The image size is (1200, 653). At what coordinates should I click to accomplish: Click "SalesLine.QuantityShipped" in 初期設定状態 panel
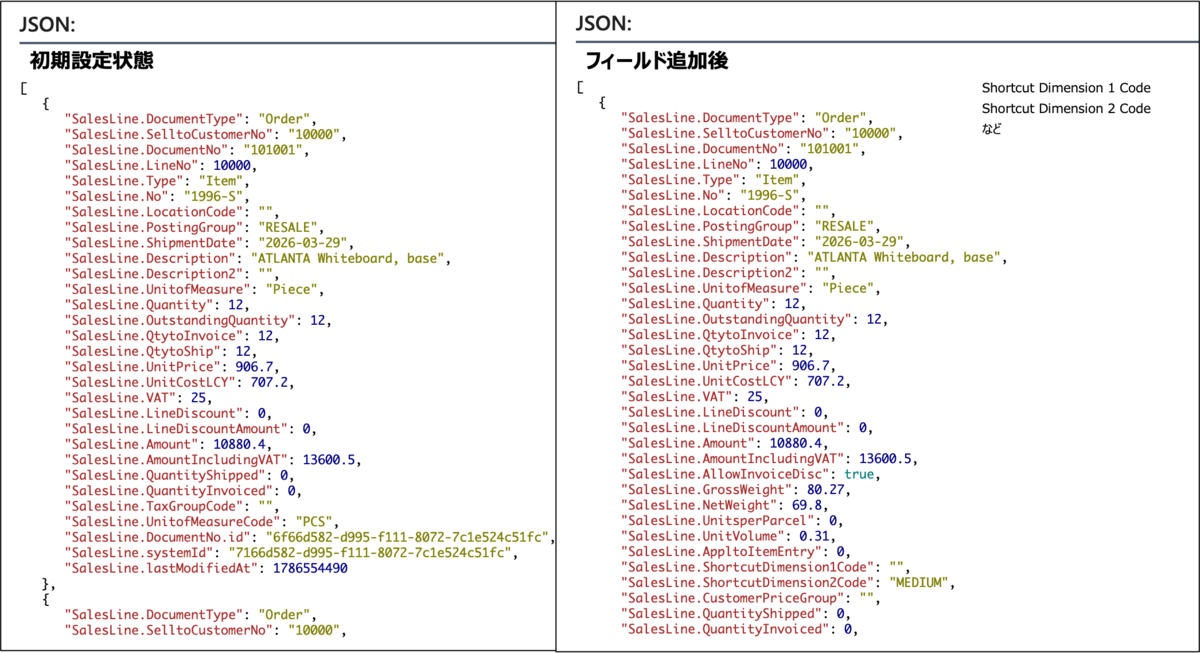coord(165,475)
